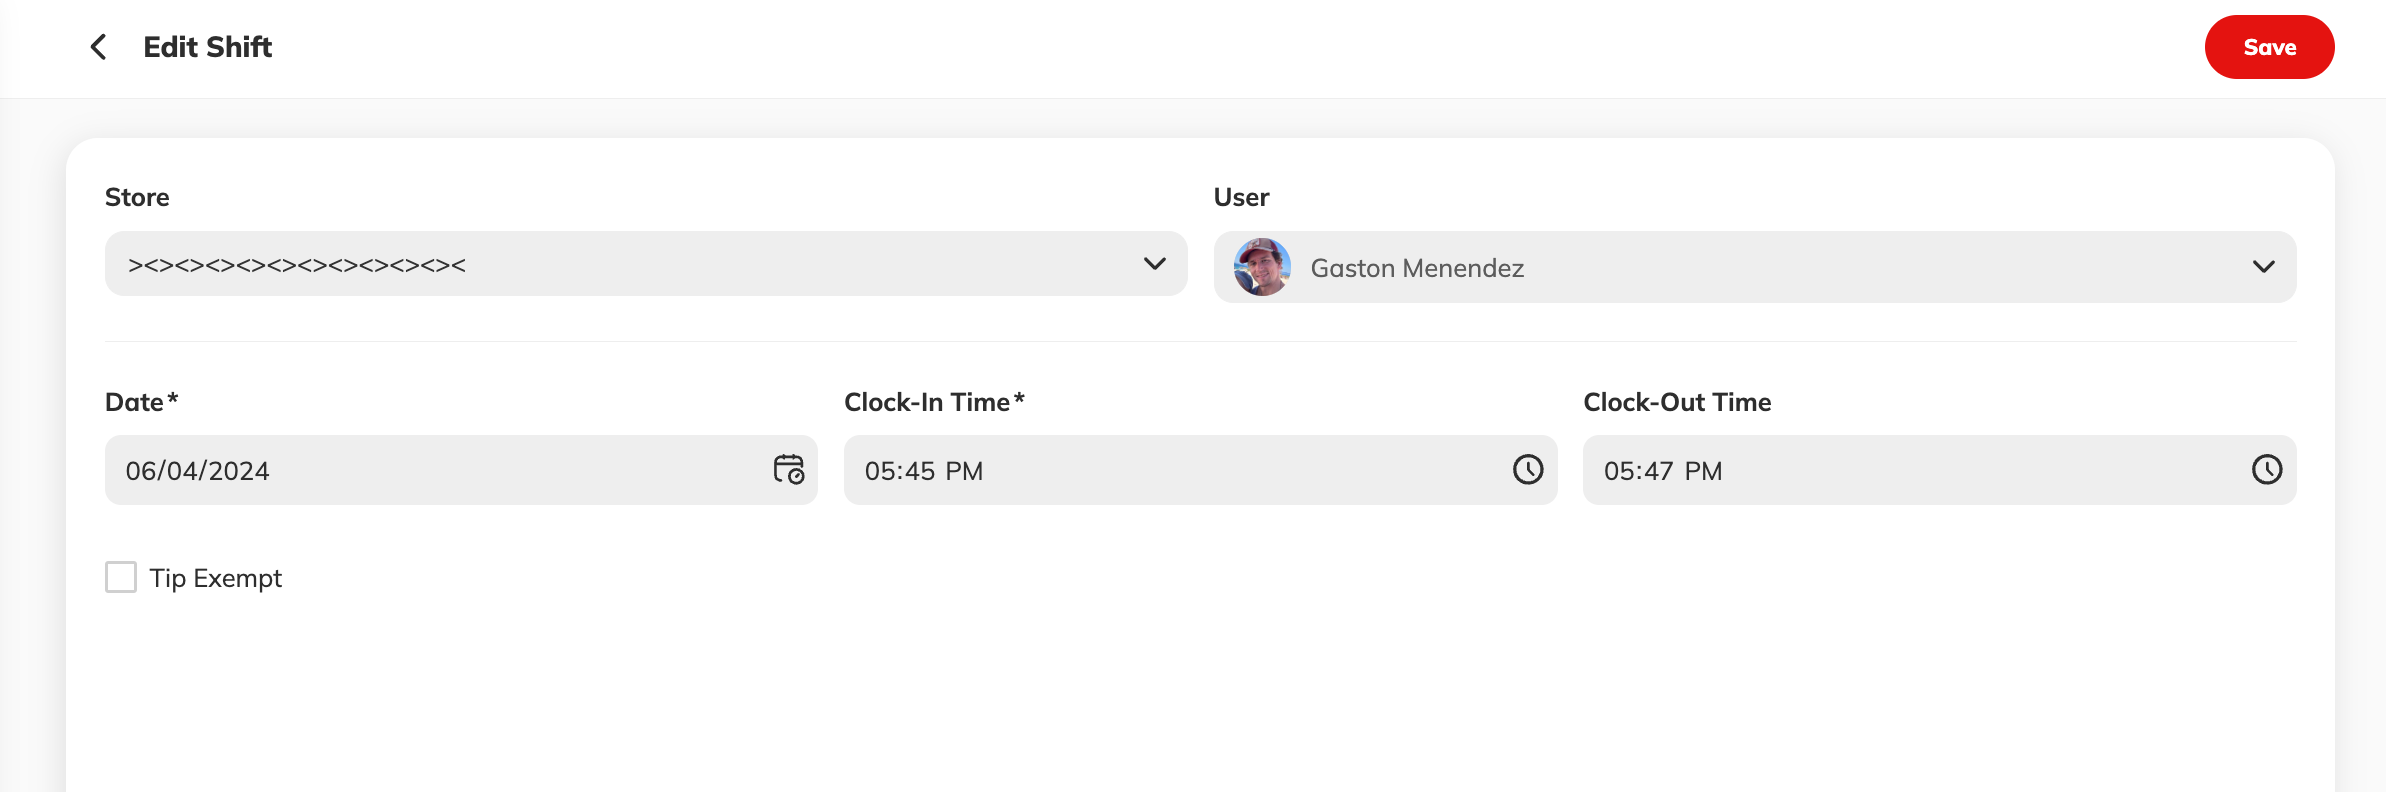Click the Clock-In Time field label
Viewport: 2386px width, 792px height.
(x=935, y=402)
